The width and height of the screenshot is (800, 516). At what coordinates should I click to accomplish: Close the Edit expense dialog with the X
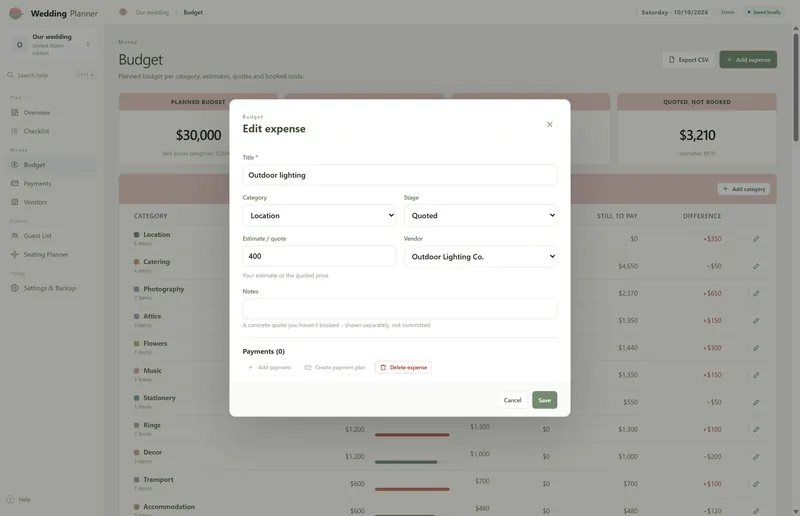549,125
